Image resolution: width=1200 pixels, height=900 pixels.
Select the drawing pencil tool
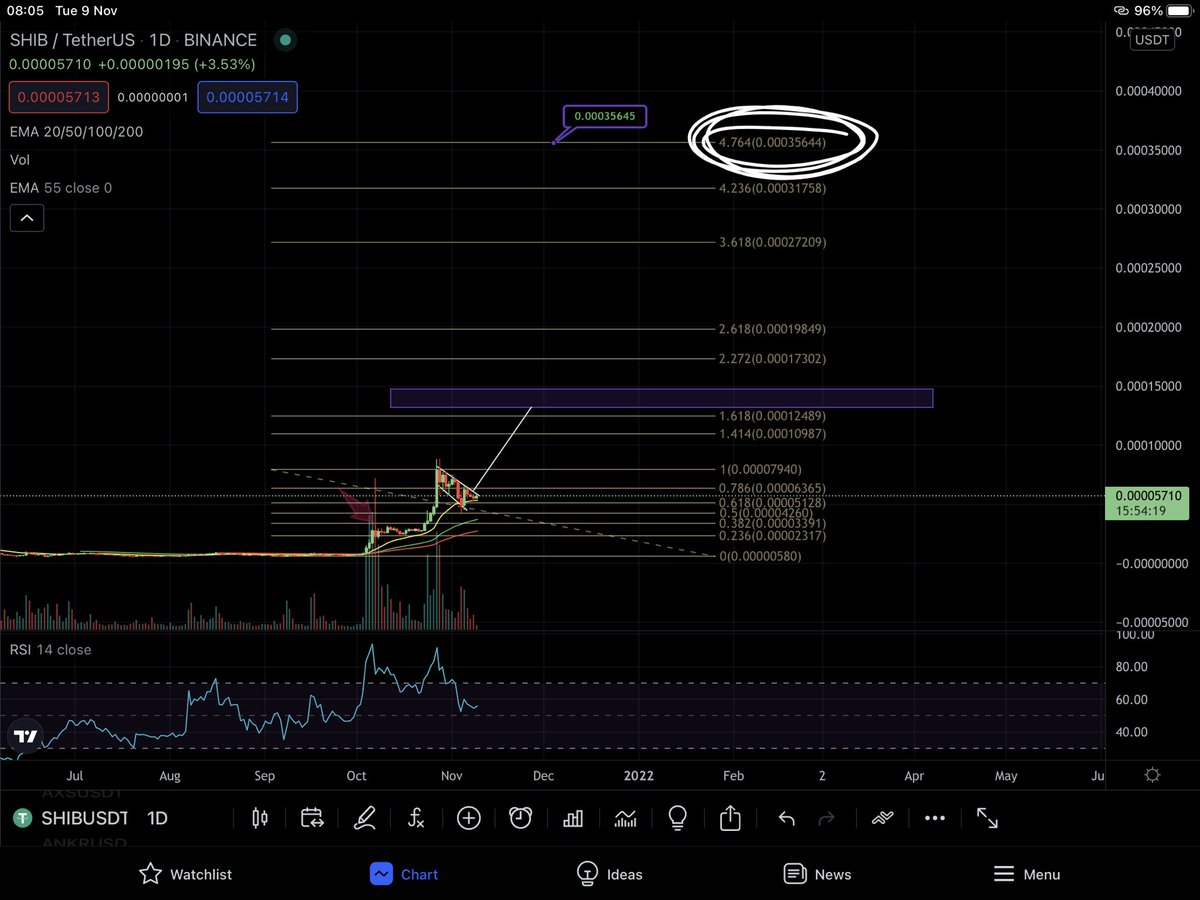(x=364, y=818)
